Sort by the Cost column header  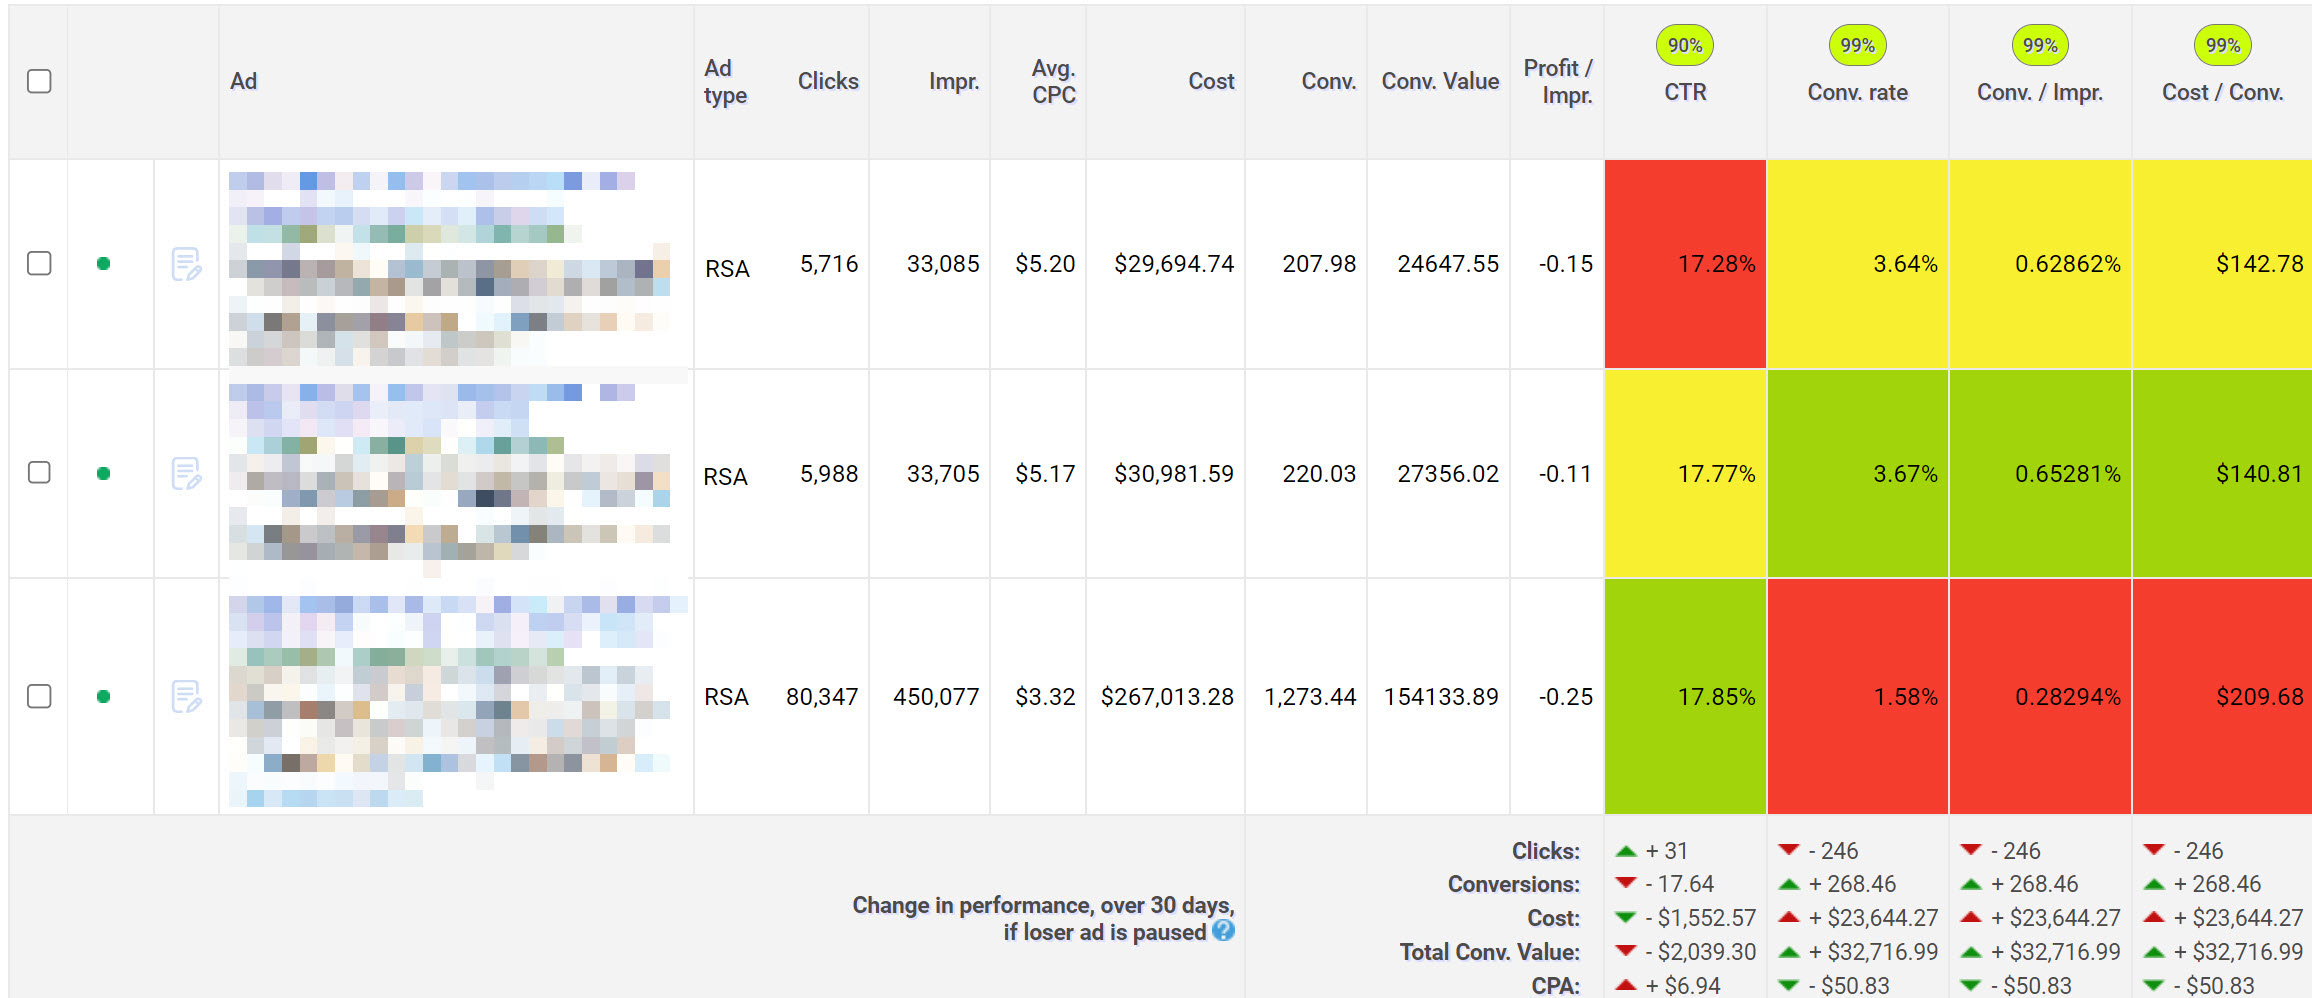[1210, 81]
